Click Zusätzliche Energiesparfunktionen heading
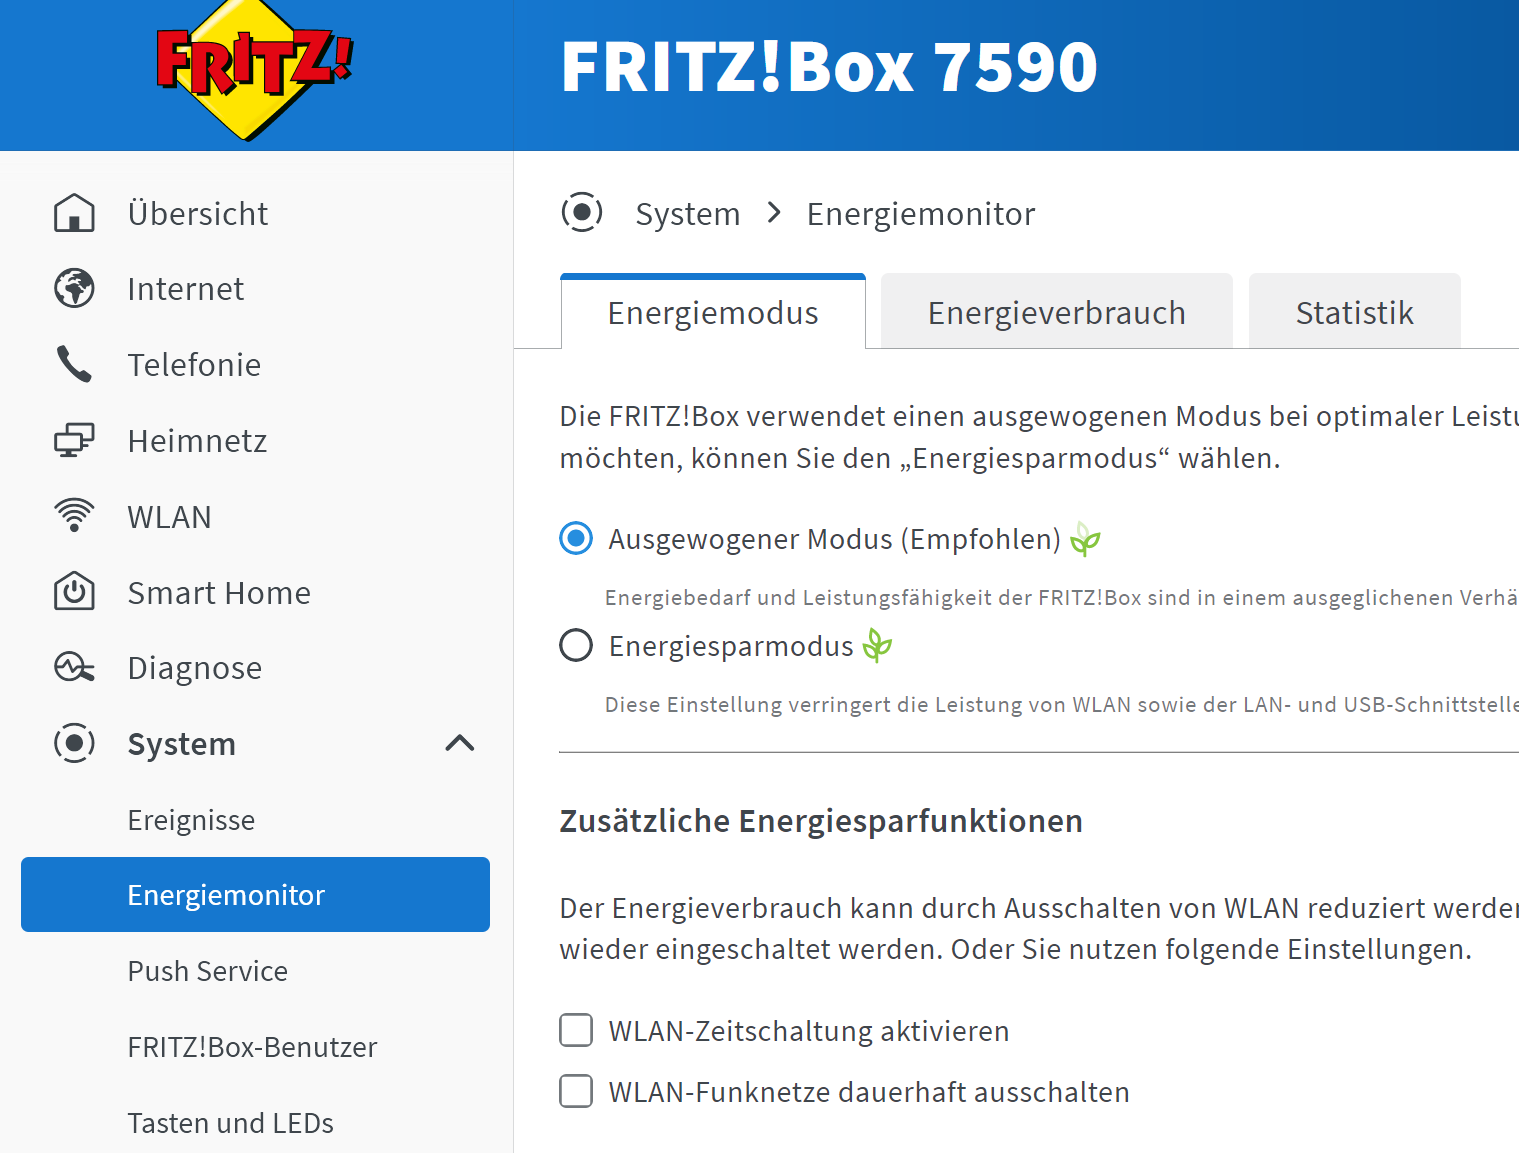Screen dimensions: 1519x1153 click(821, 821)
